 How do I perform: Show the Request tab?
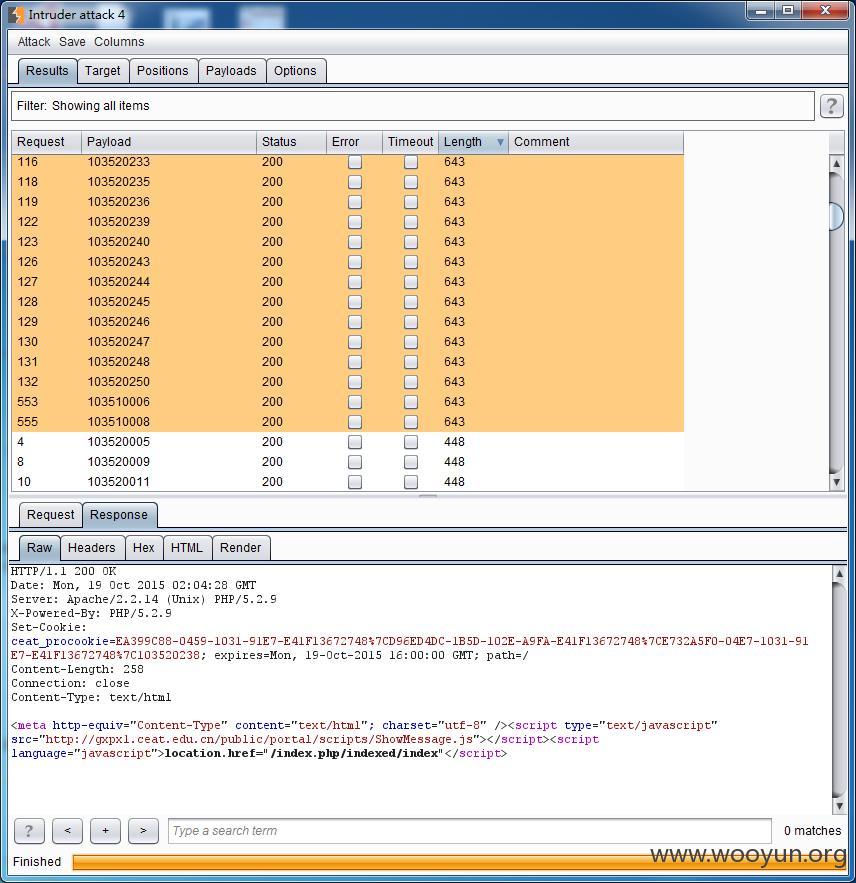coord(51,515)
